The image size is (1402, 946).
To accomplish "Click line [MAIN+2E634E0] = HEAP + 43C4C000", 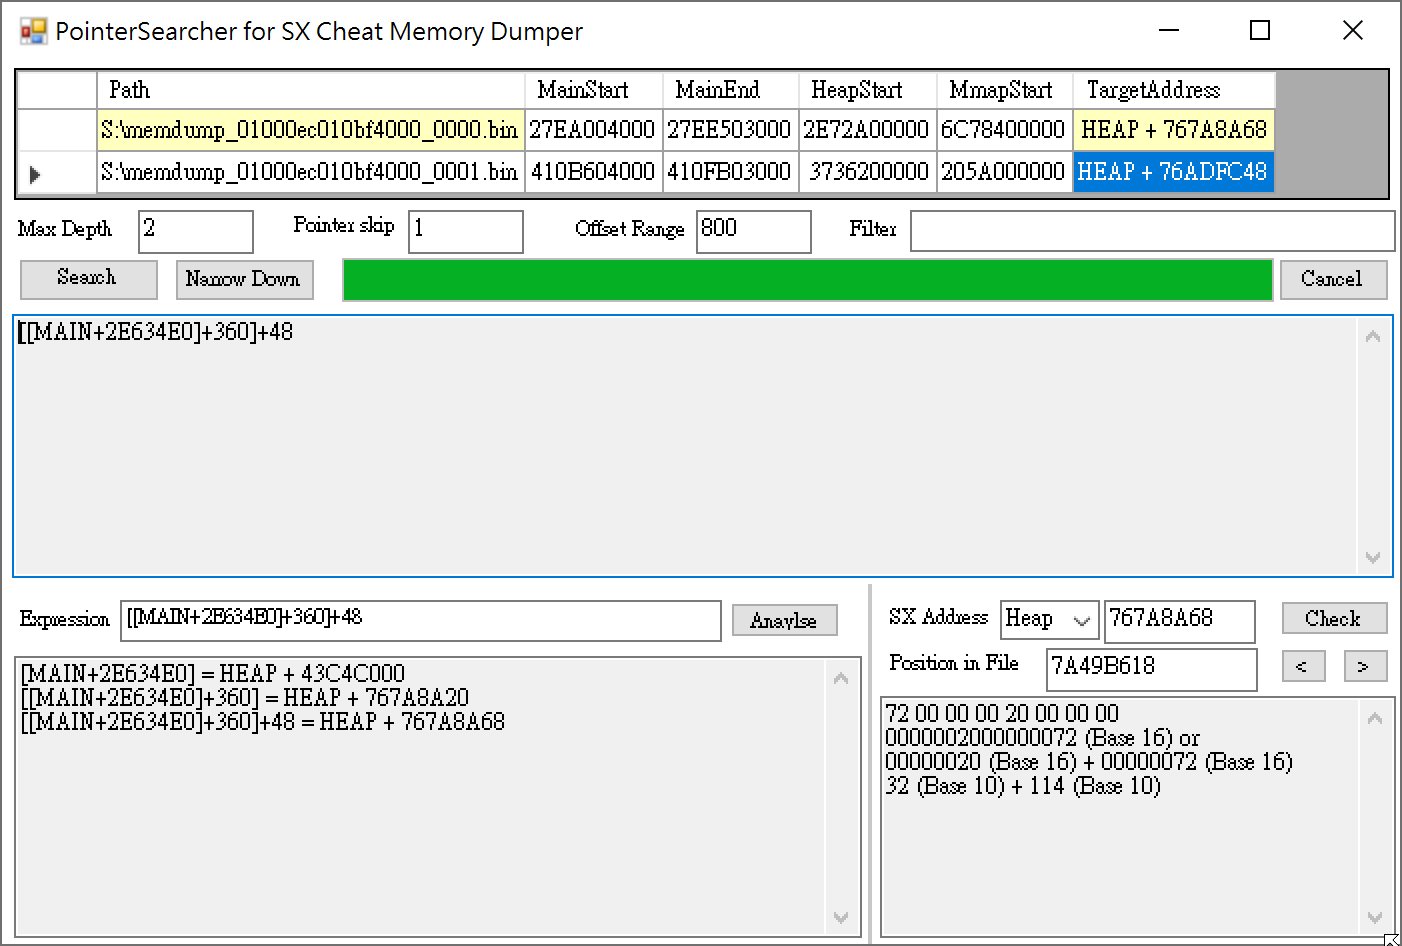I will tap(213, 674).
